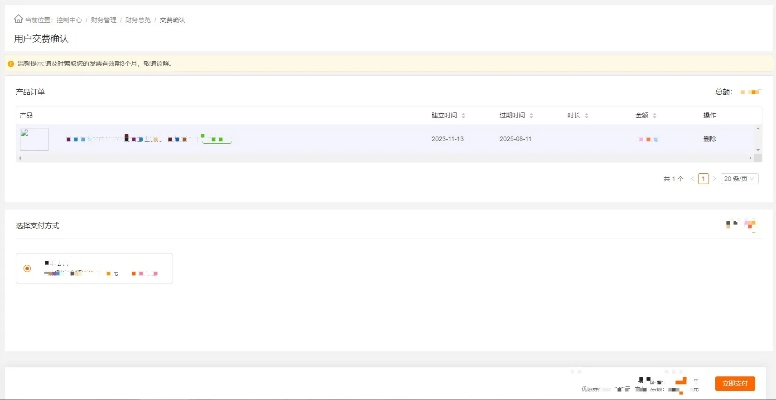Select page 1 in pagination

[703, 178]
